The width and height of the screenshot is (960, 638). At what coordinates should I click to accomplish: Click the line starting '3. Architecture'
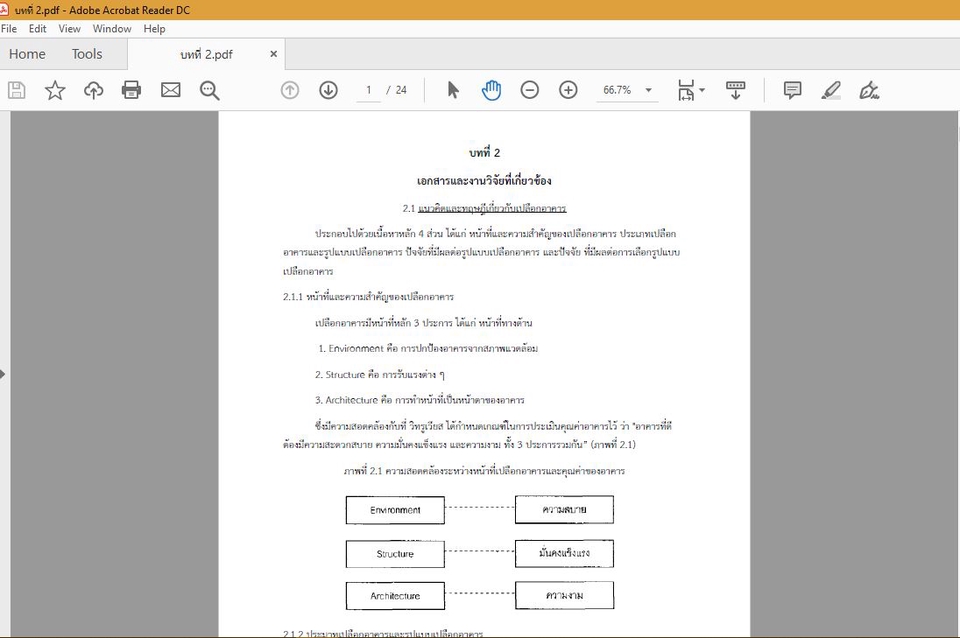(x=419, y=400)
